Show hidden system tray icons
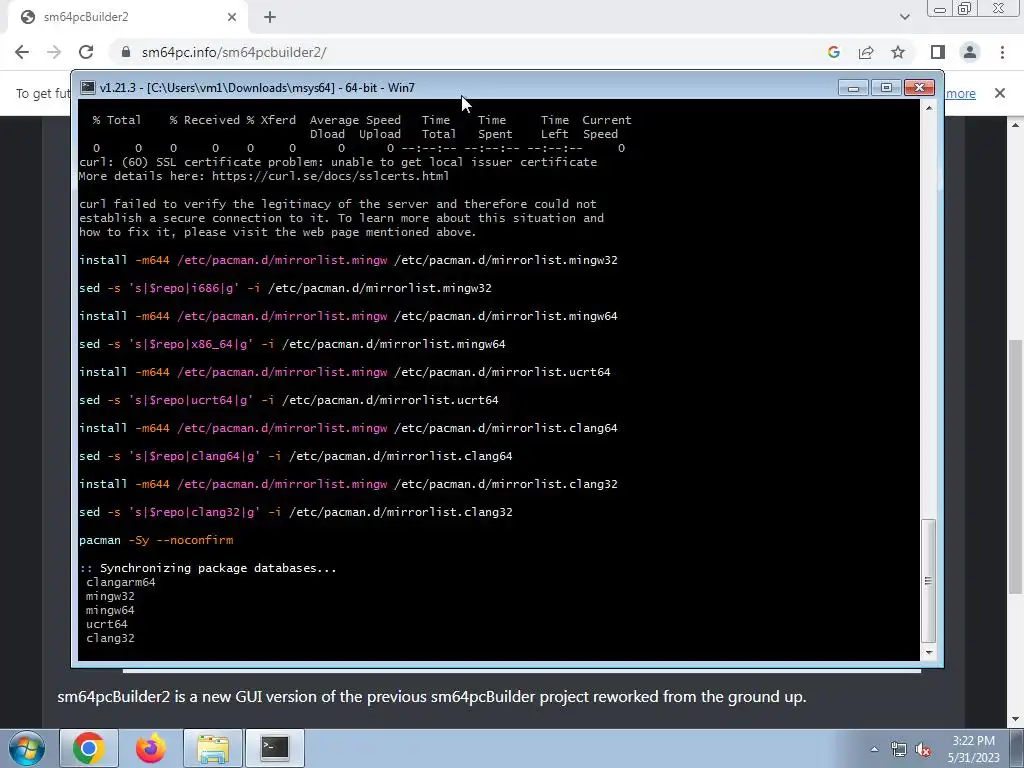The image size is (1024, 768). pos(874,749)
